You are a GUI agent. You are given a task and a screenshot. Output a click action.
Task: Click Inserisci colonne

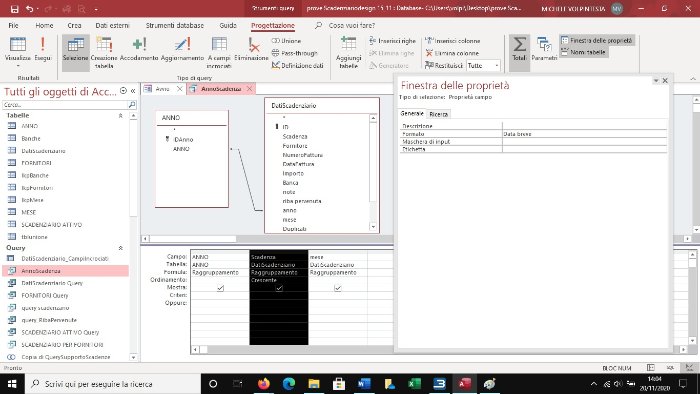tap(452, 41)
